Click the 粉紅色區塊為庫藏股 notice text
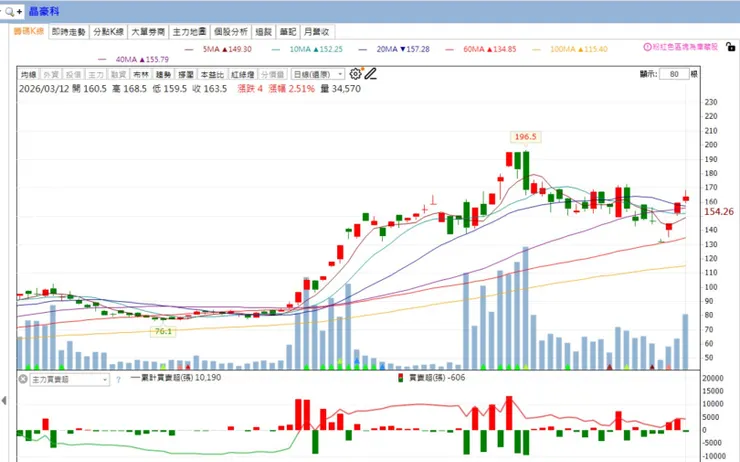Viewport: 740px width, 462px height. [x=685, y=47]
